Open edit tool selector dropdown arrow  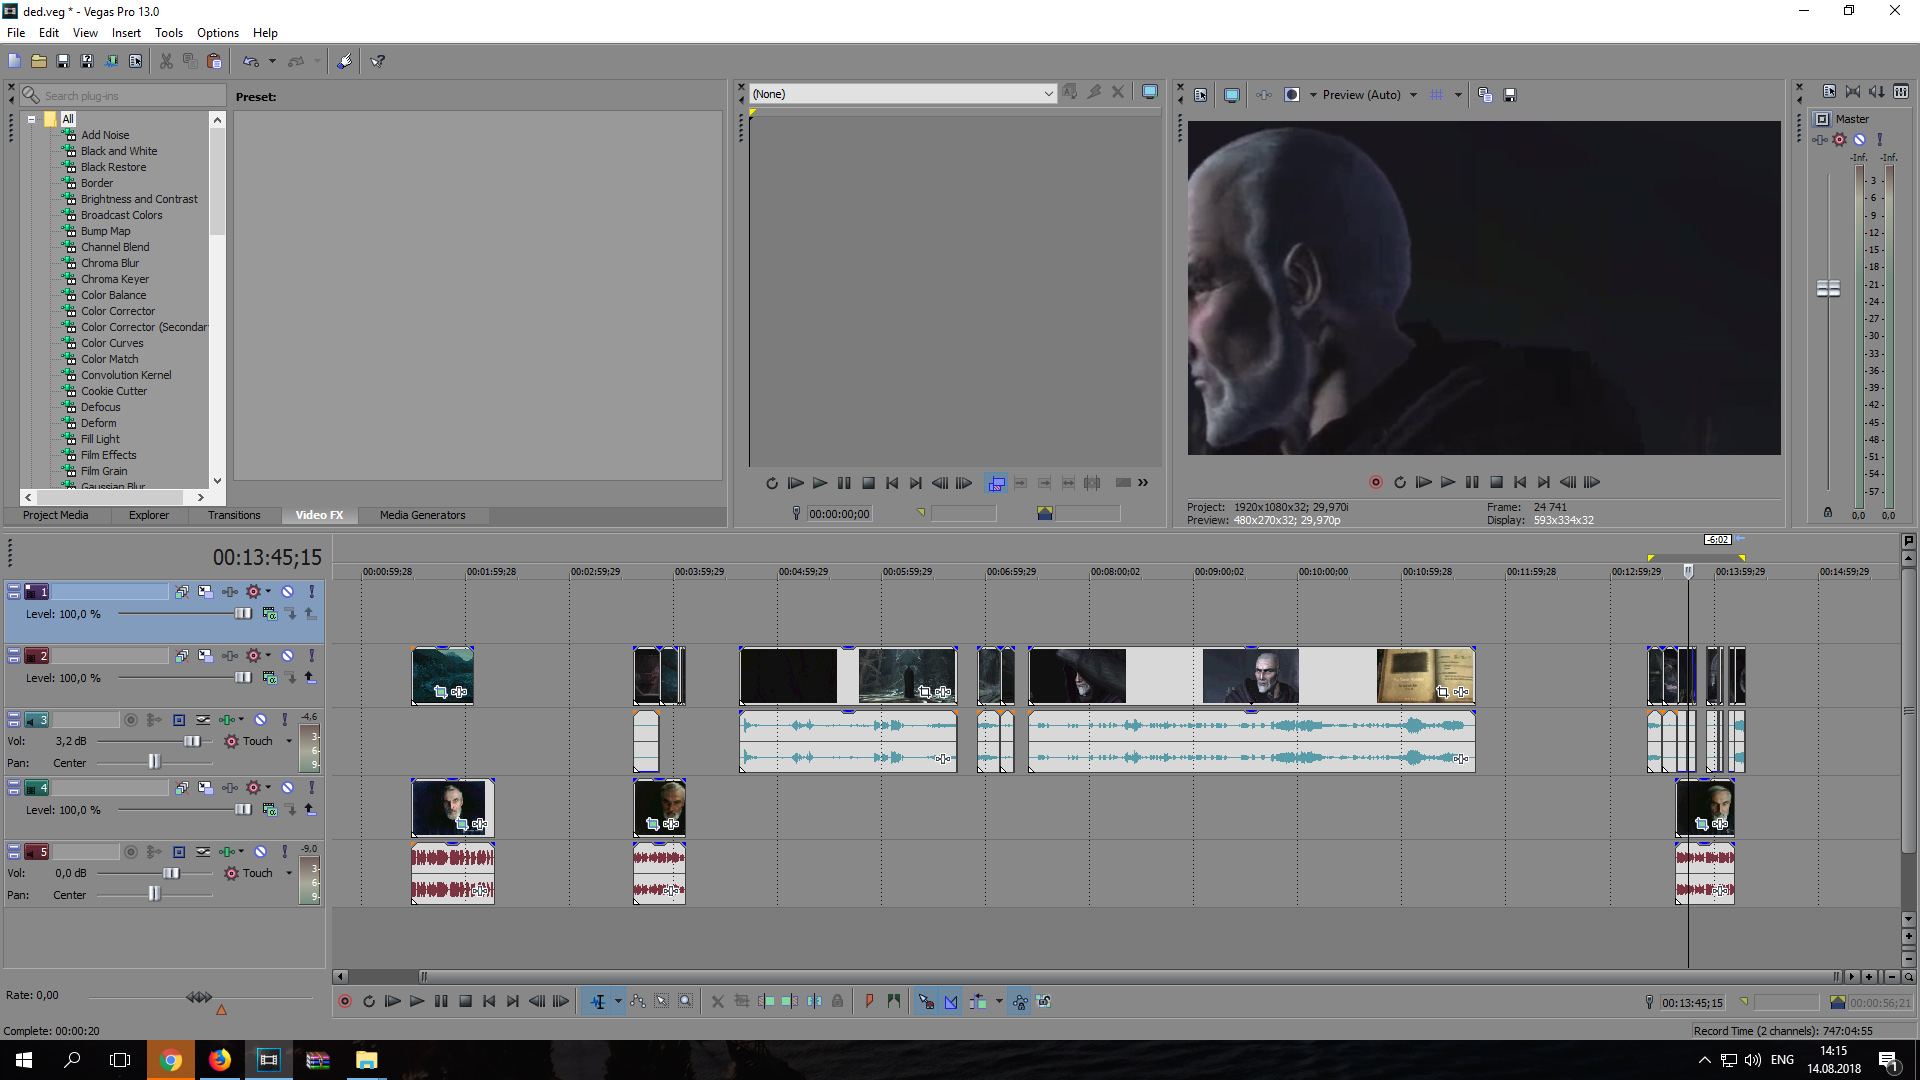(x=618, y=1001)
